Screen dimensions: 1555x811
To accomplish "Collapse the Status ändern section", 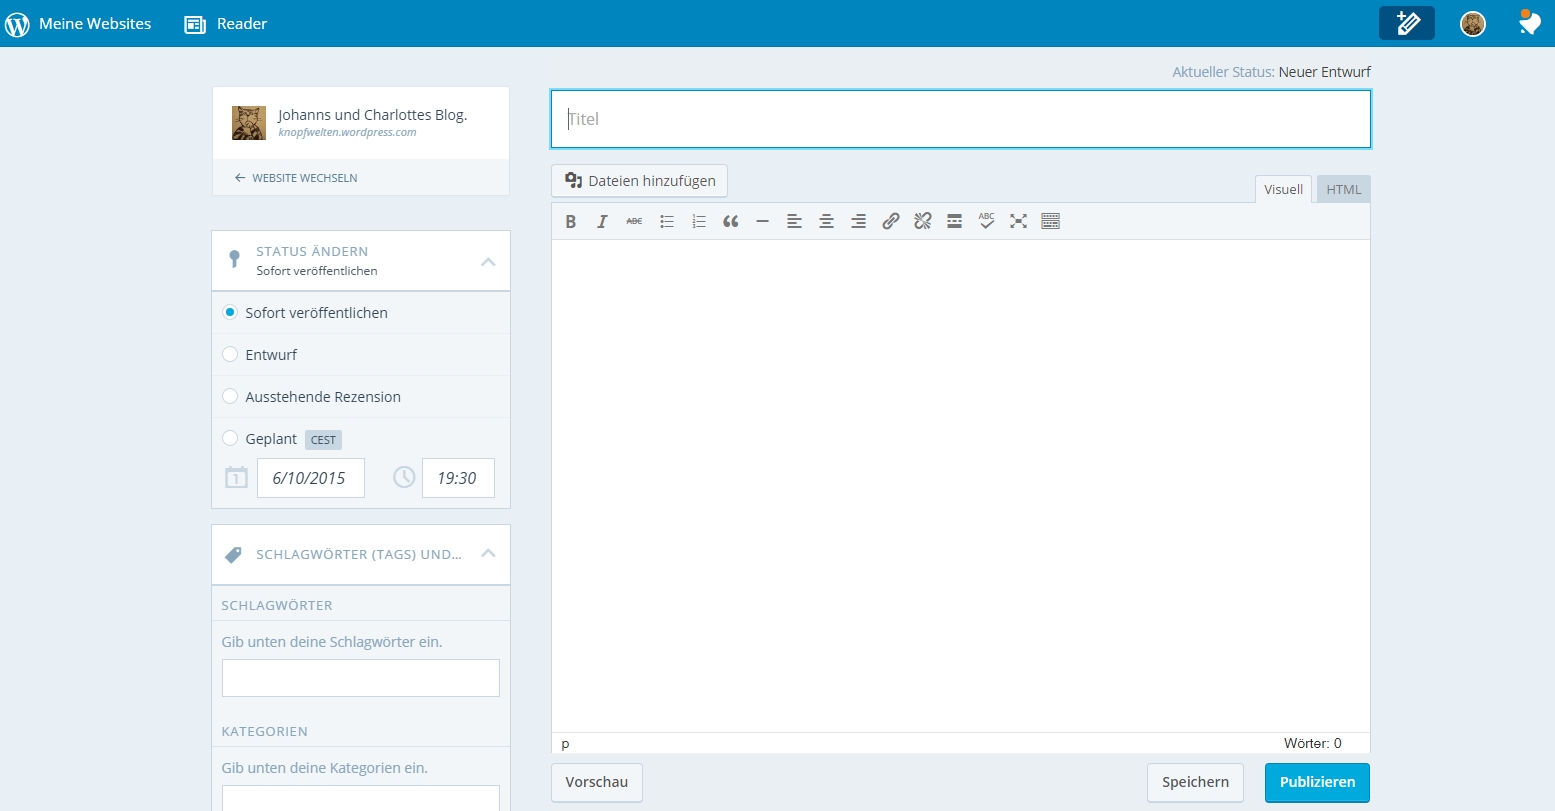I will coord(488,262).
